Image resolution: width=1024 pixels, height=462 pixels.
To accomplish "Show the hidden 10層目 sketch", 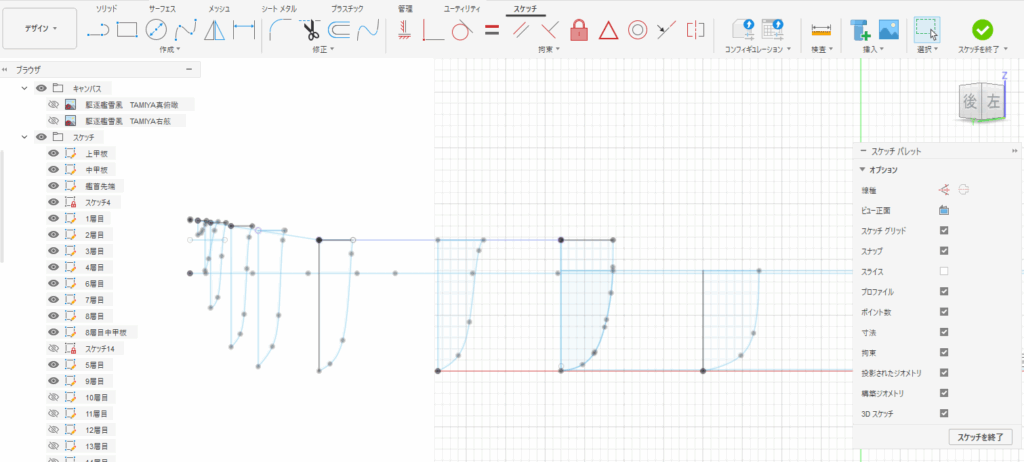I will click(x=54, y=397).
